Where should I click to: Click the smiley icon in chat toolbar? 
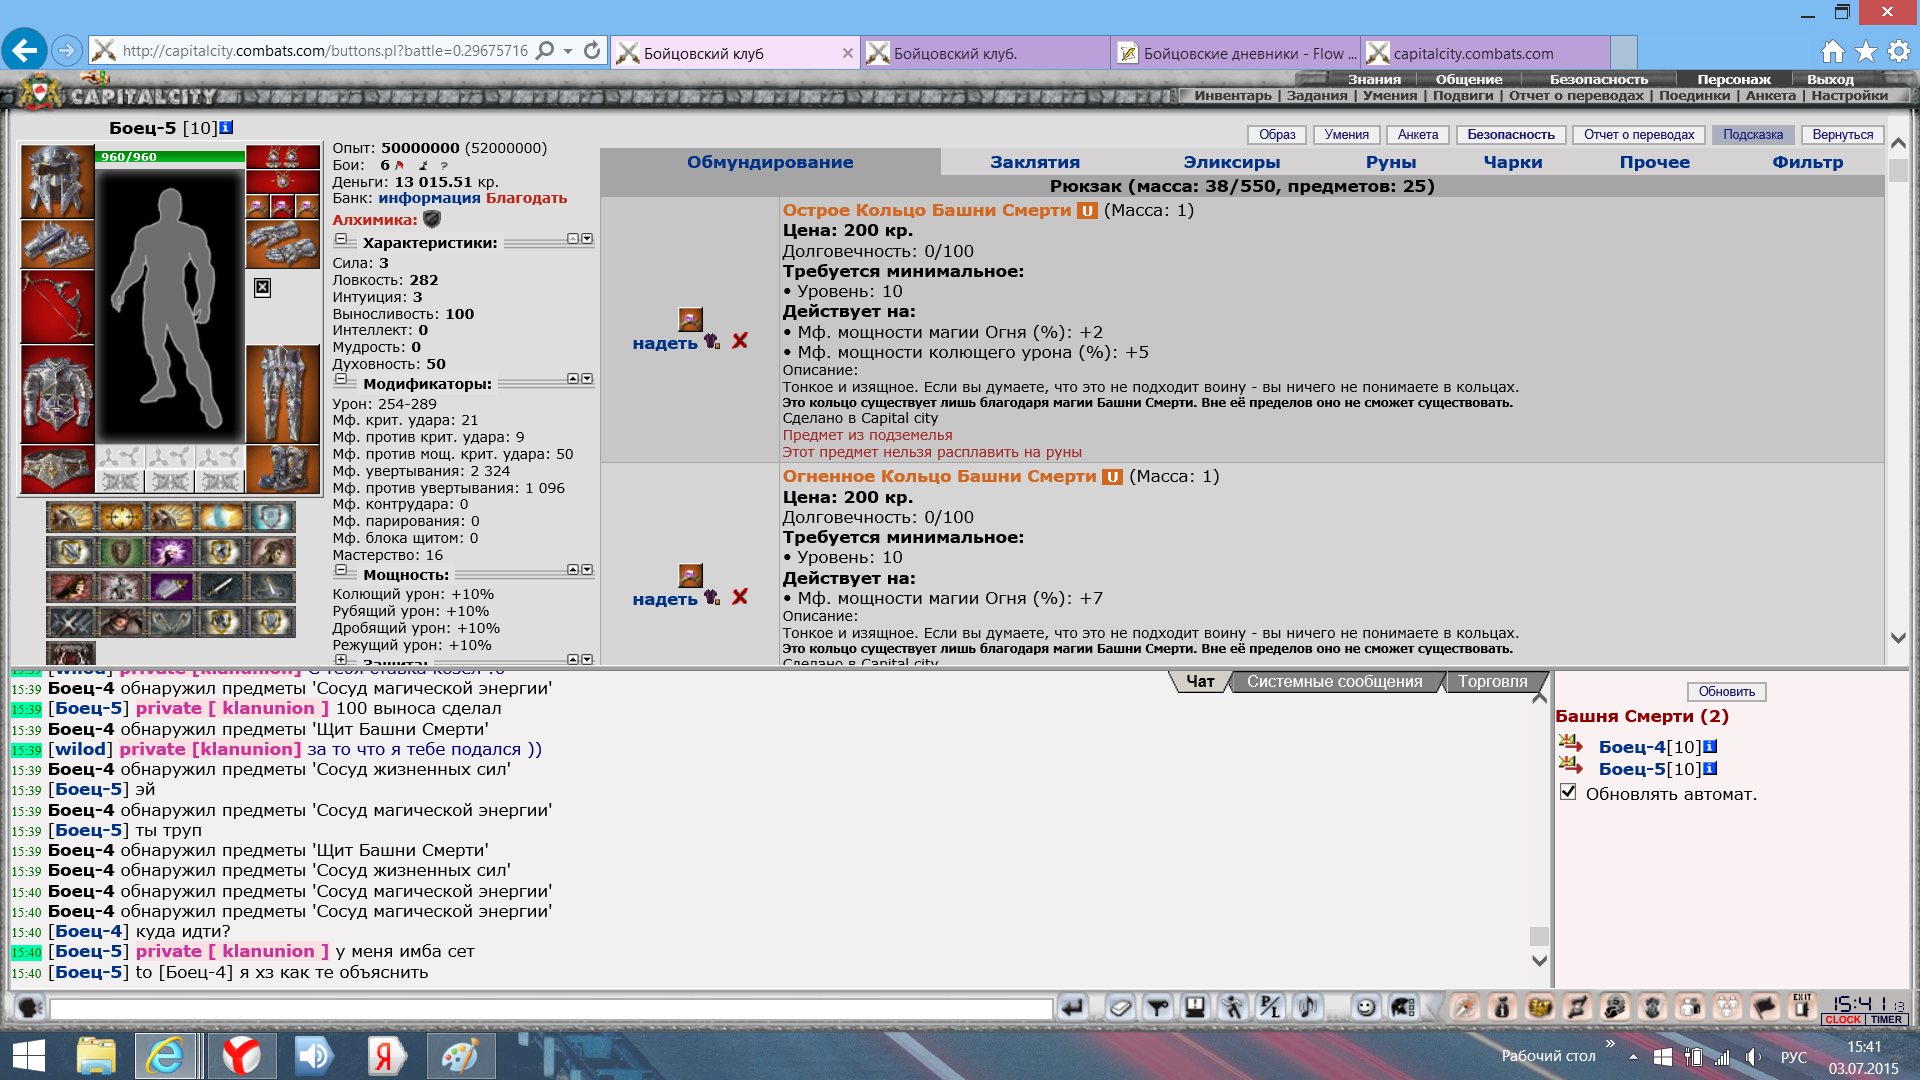click(x=1366, y=1007)
